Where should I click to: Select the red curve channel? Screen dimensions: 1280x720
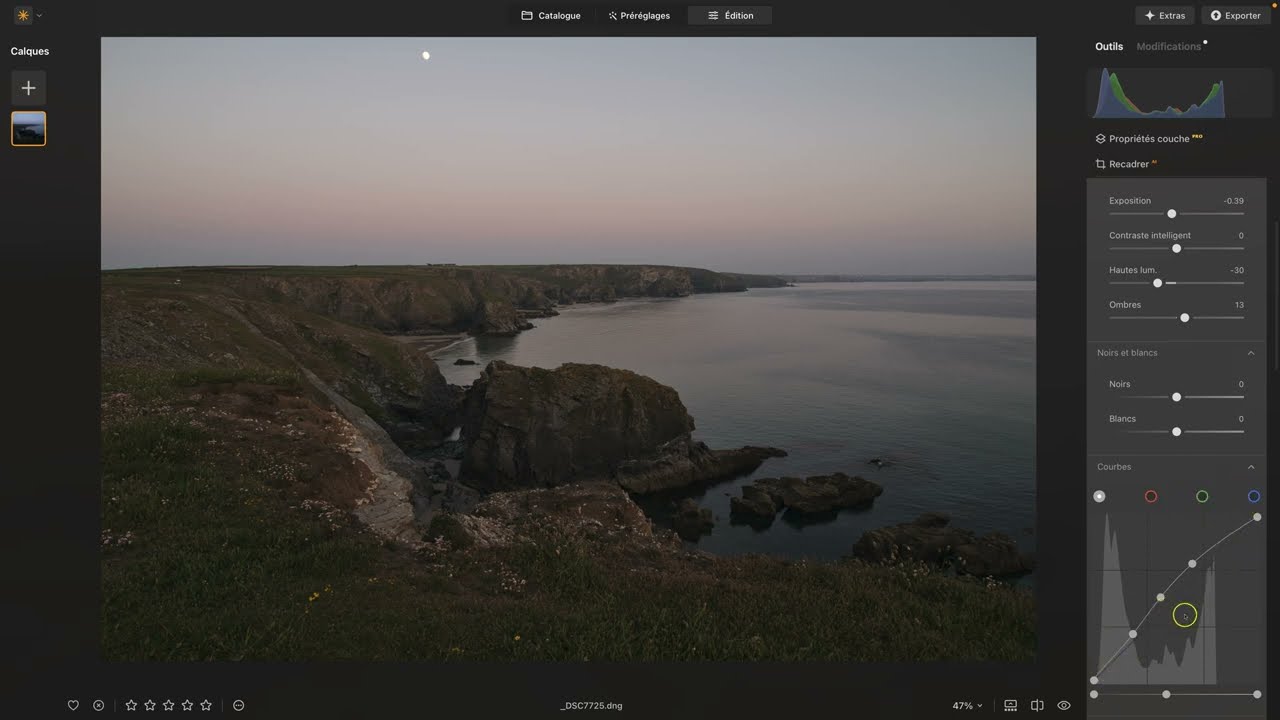tap(1151, 496)
